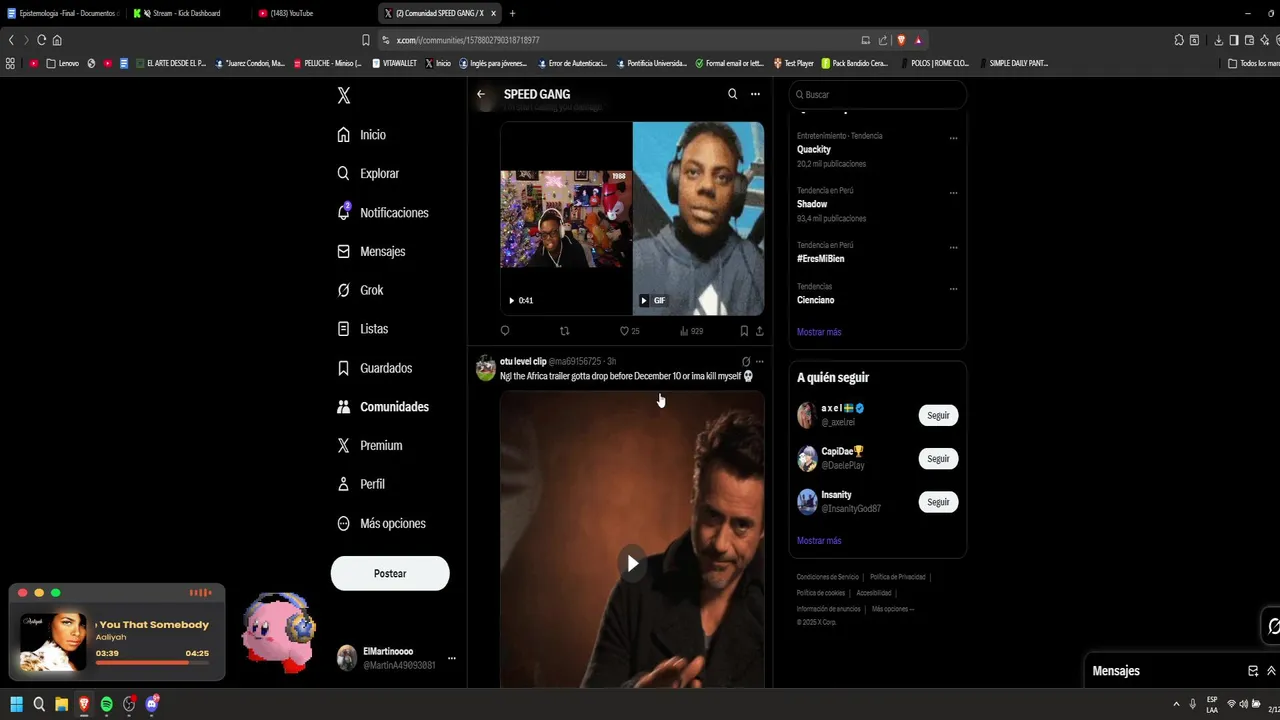Open Shadow trending topic
1280x720 pixels.
[812, 204]
